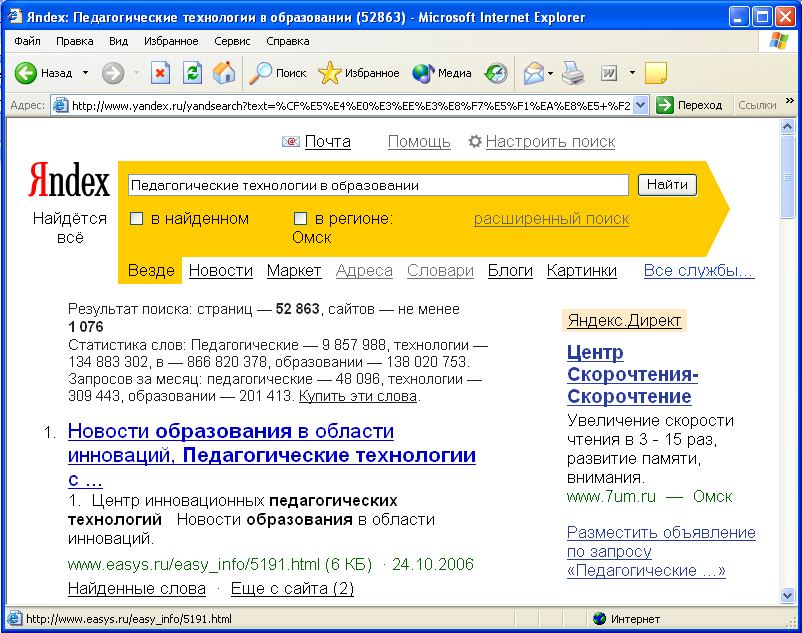Viewport: 802px width, 633px height.
Task: Click the Forward arrow toolbar icon
Action: [x=113, y=73]
